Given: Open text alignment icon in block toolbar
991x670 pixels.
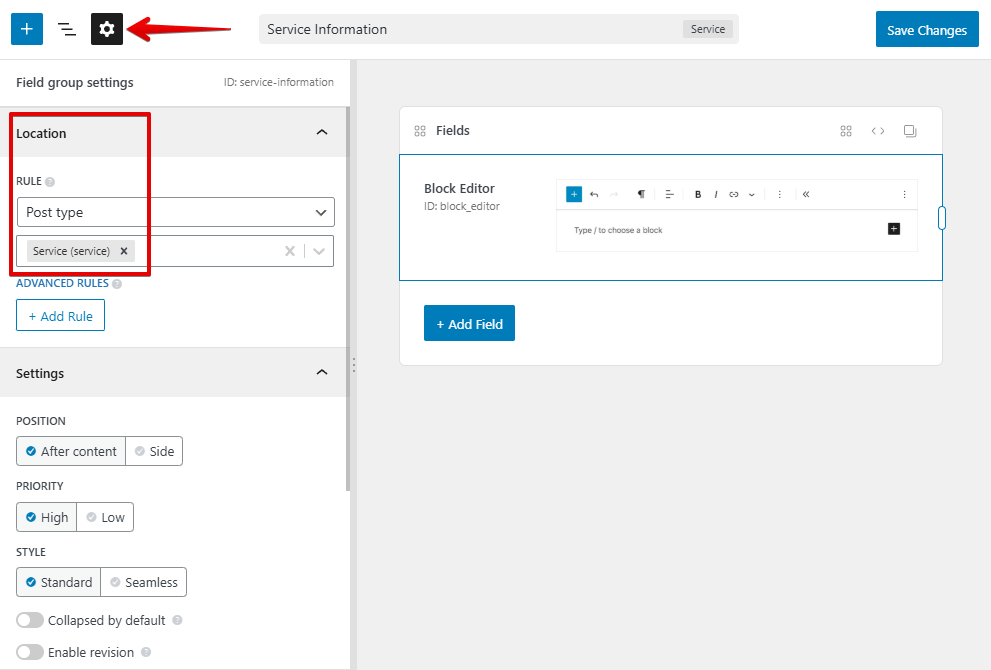Looking at the screenshot, I should pos(669,194).
